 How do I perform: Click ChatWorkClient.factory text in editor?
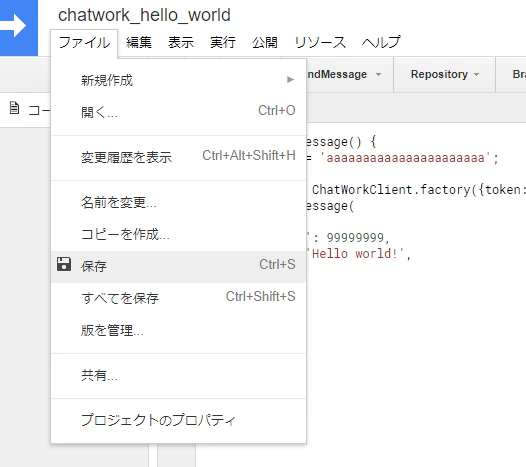391,190
